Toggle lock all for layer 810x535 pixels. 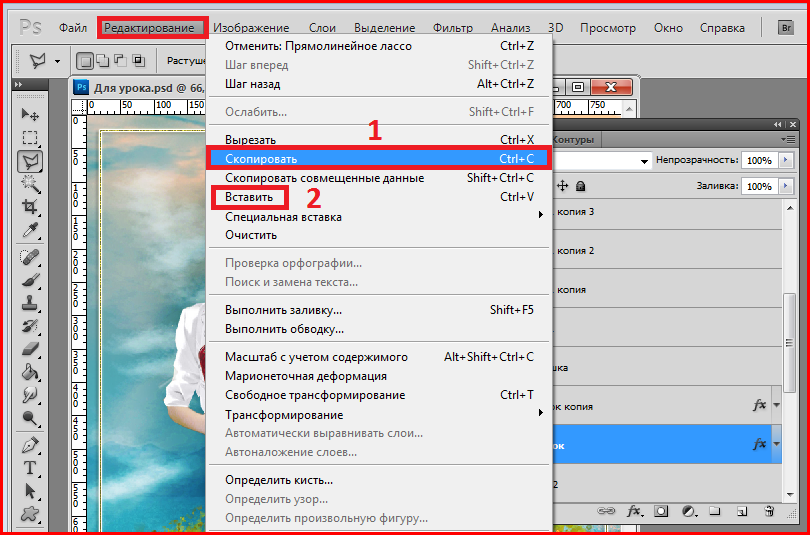point(581,185)
